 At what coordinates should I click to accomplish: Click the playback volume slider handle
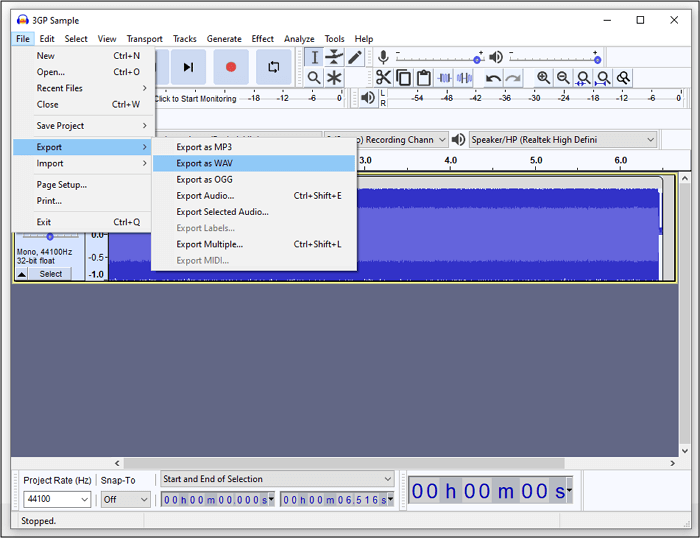click(x=597, y=60)
